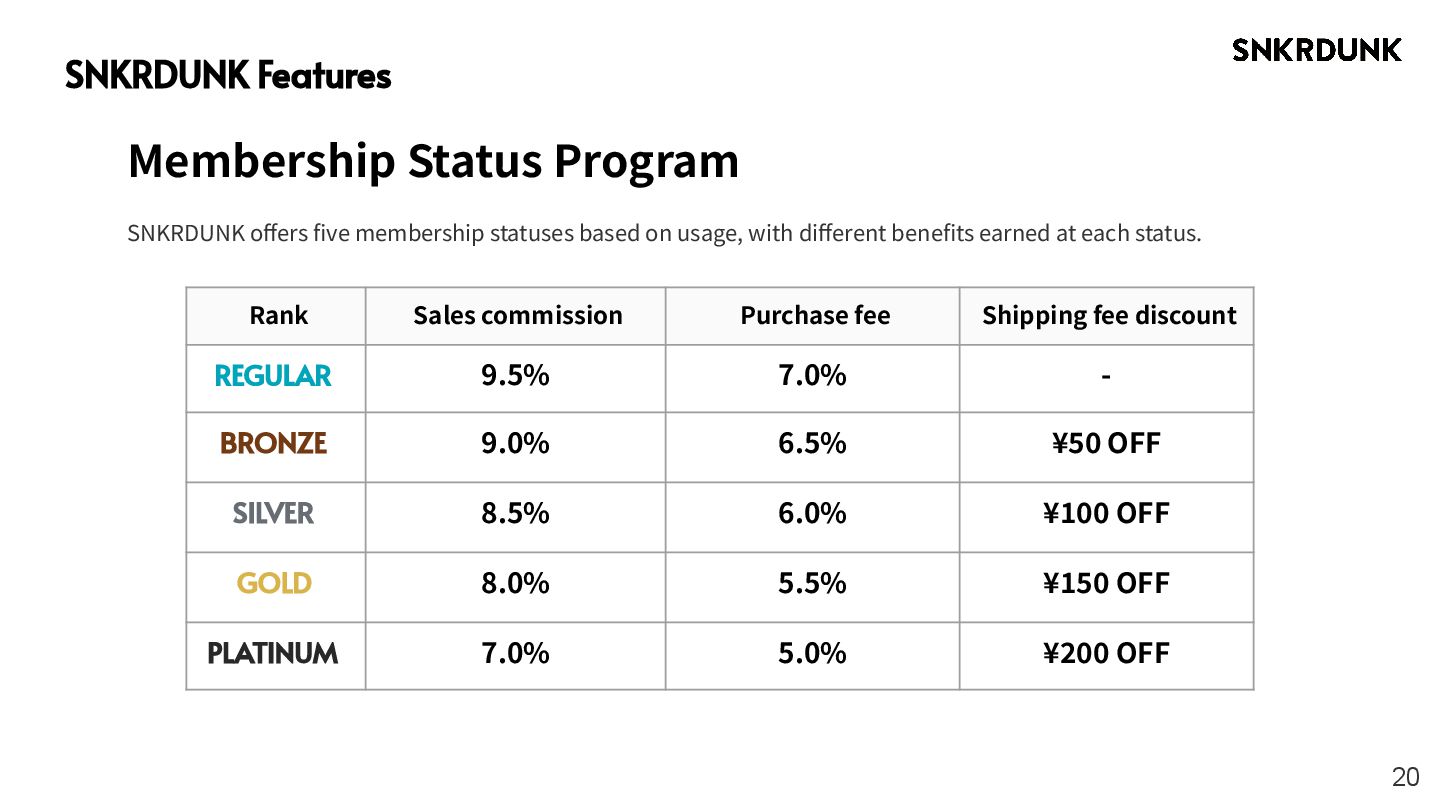This screenshot has height=810, width=1440.
Task: Click the Platinum 5.0% purchase fee cell
Action: coord(812,653)
